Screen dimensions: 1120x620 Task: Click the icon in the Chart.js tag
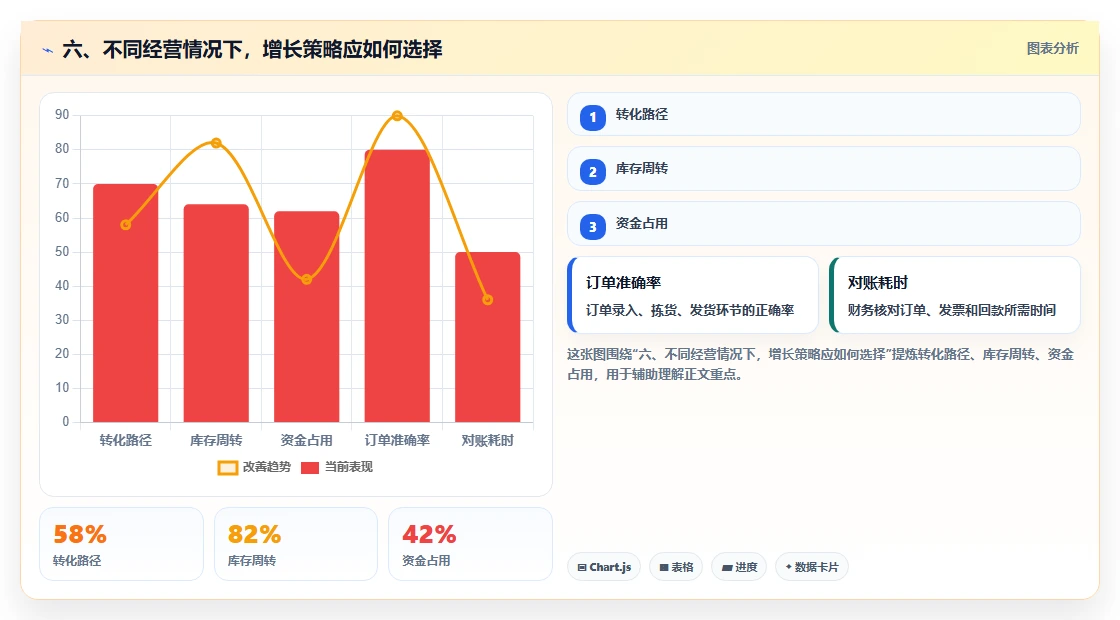click(582, 567)
